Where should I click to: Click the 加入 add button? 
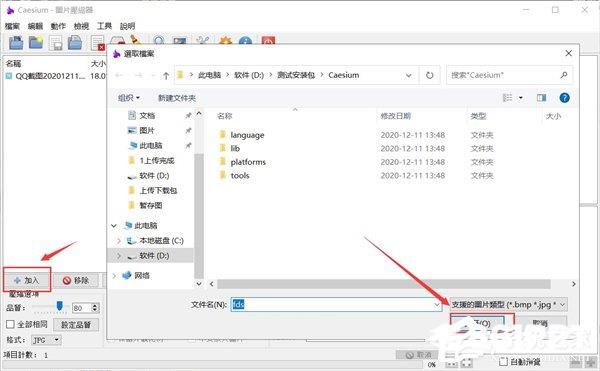26,280
